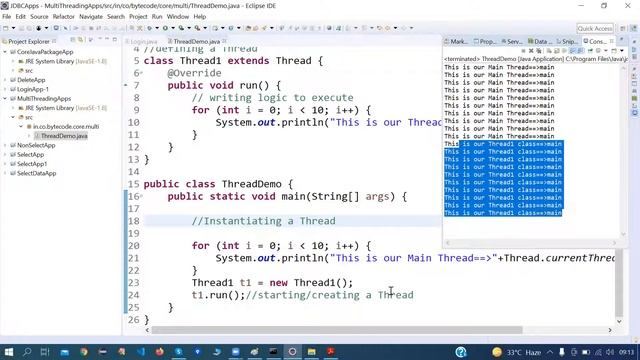Open the Open Console dropdown arrow
640x360 pixels.
(x=621, y=51)
